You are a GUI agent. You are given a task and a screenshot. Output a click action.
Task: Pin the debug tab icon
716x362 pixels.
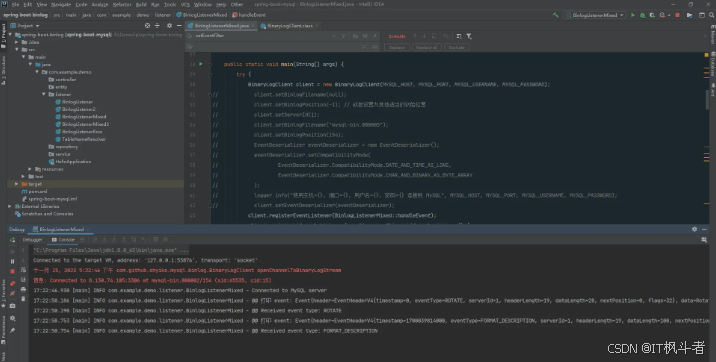point(12,330)
